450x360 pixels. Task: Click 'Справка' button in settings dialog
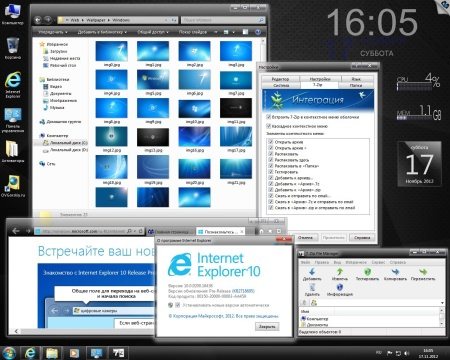[x=362, y=238]
